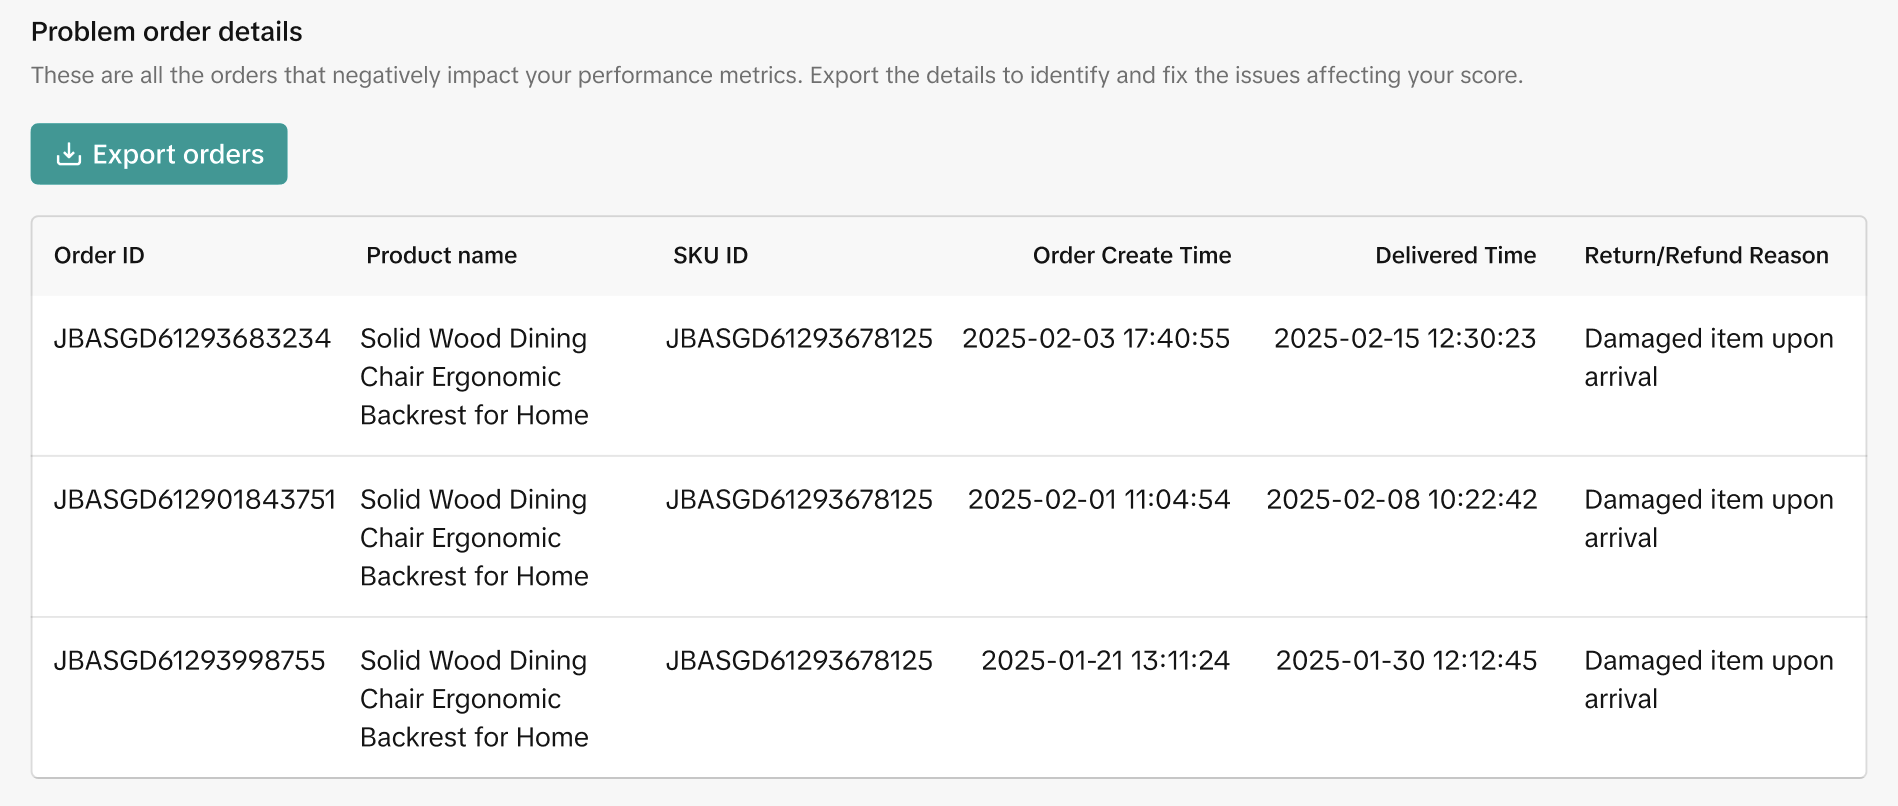Select order ID JBASGD61293998755
Screen dimensions: 1898x806
coord(190,661)
